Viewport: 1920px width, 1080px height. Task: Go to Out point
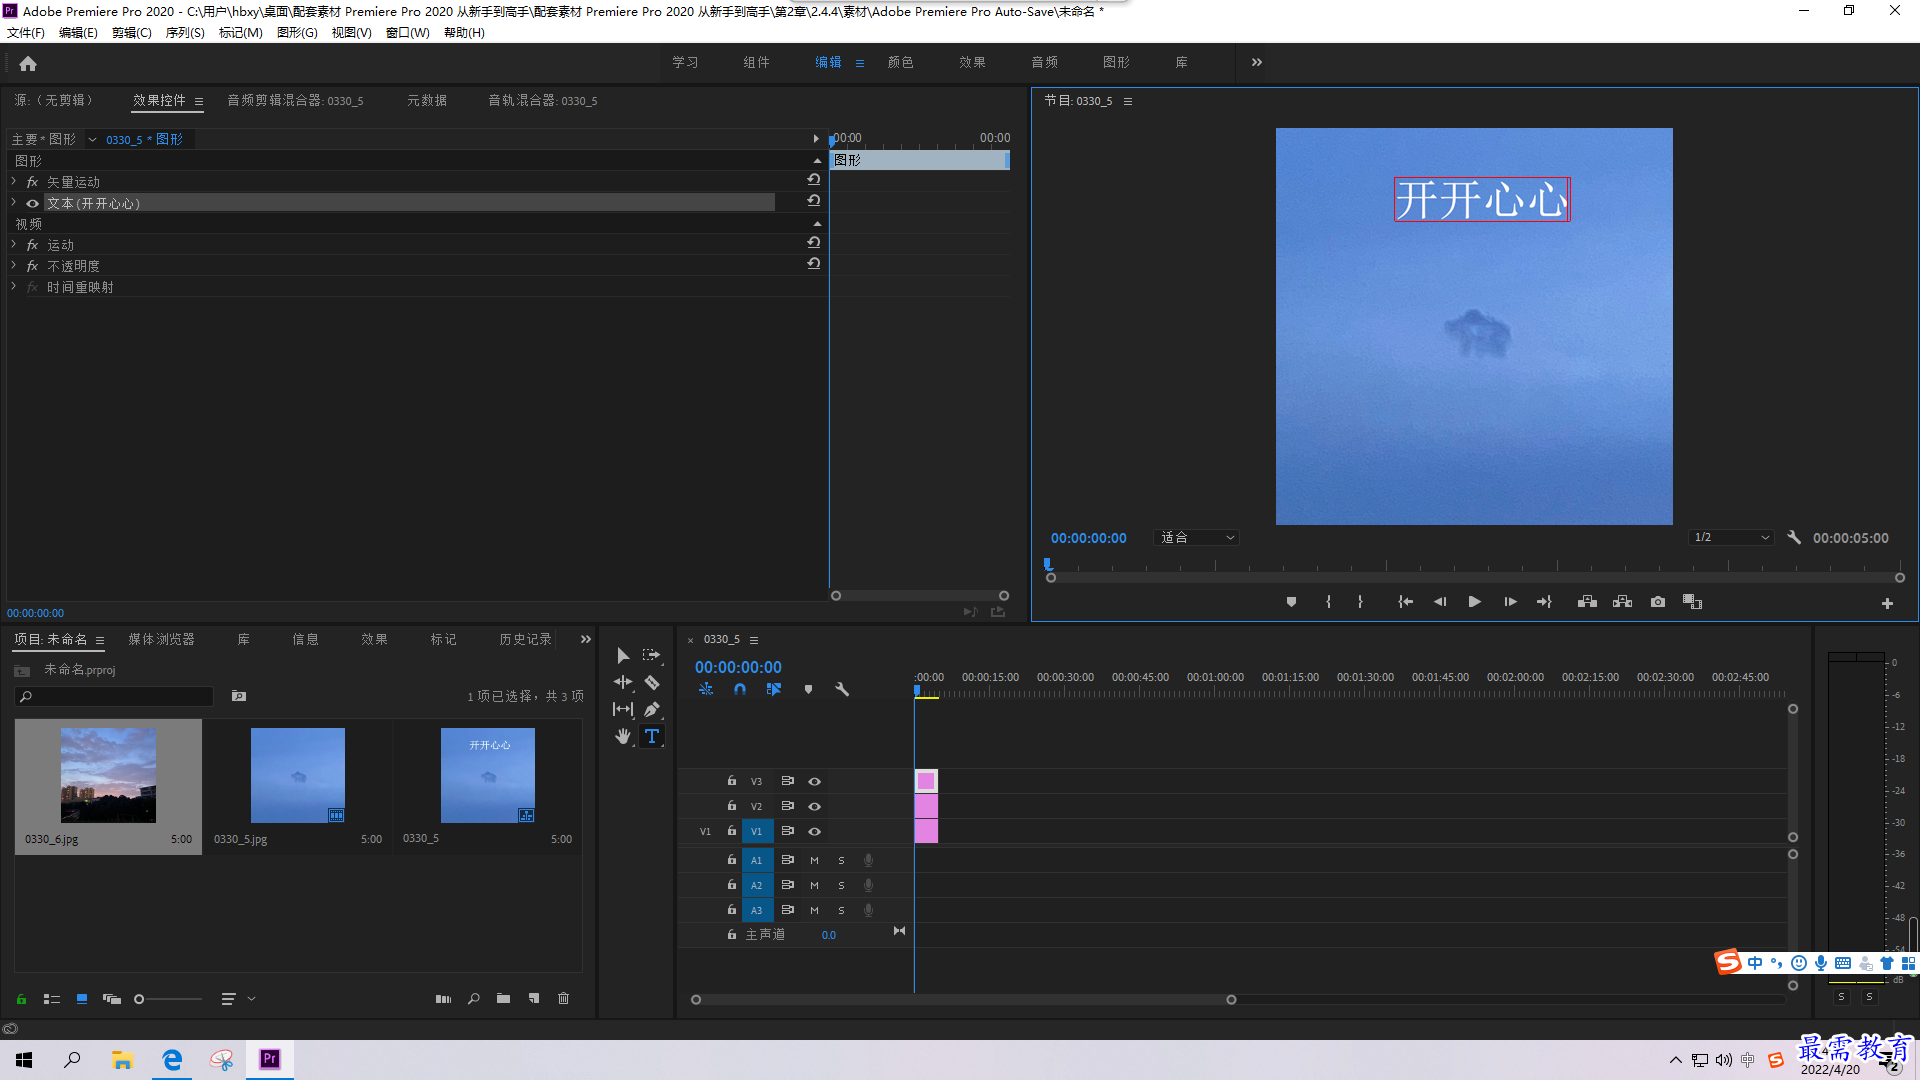(1544, 602)
